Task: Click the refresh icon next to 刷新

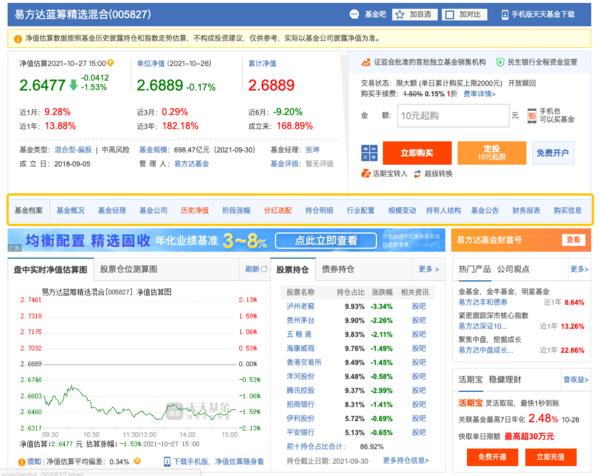Action: 264,269
